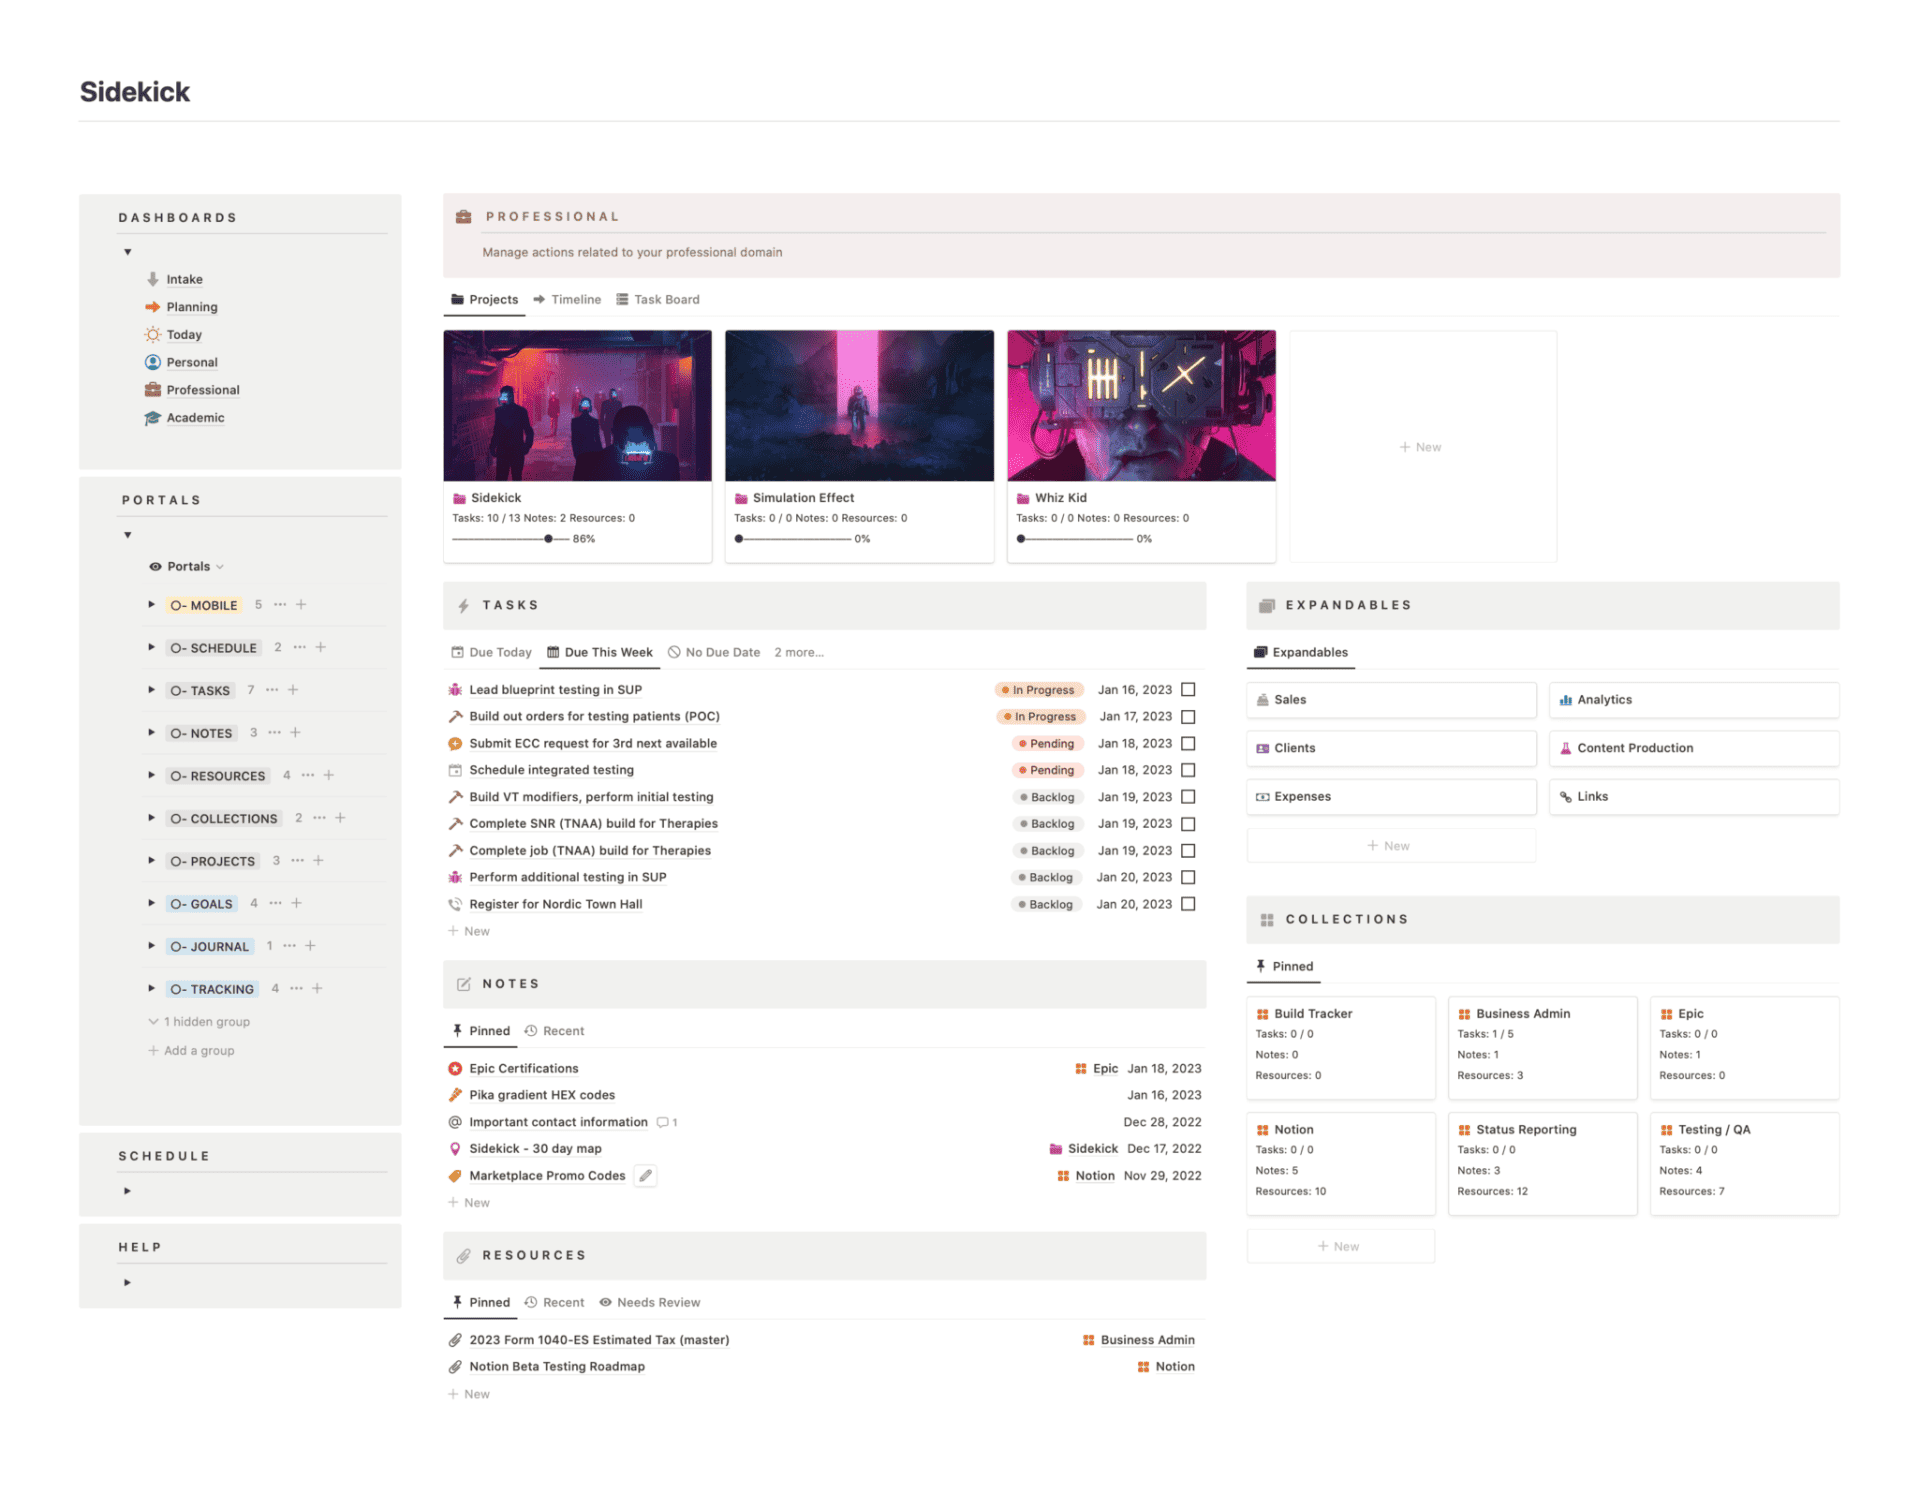Check off the Lead blueprint testing in SUP task

(1188, 689)
